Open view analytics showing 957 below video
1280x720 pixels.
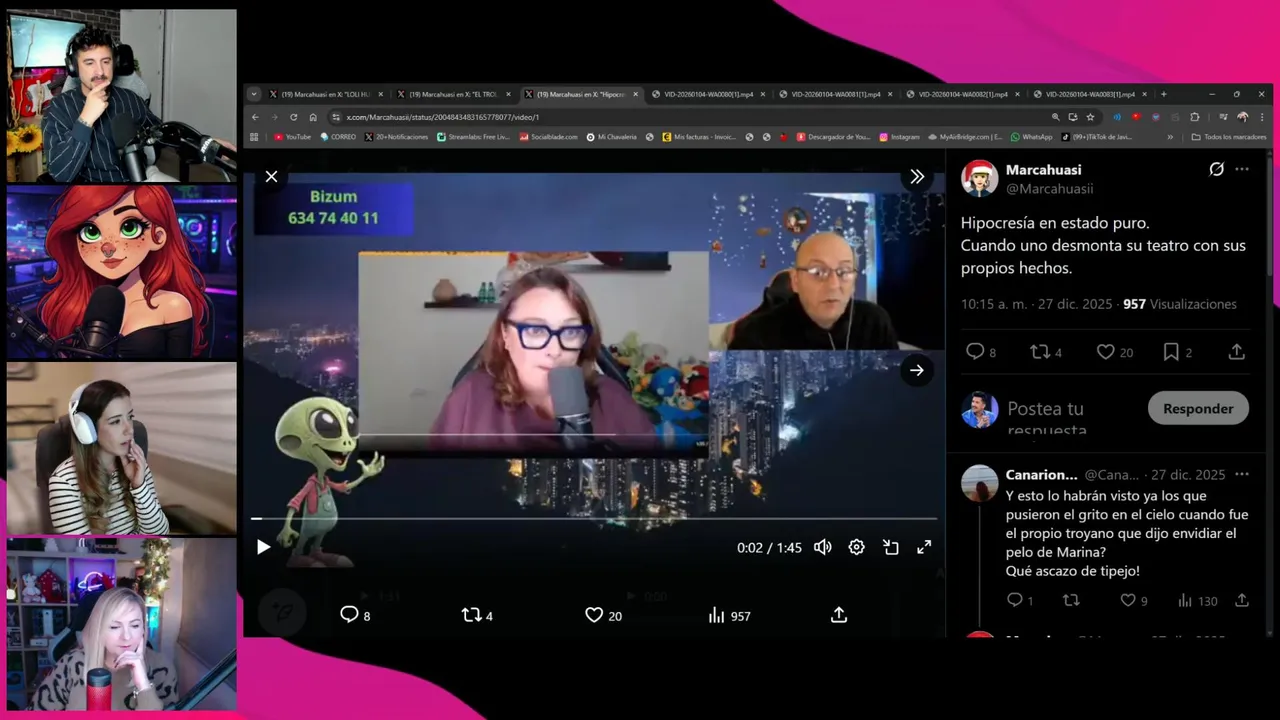pyautogui.click(x=729, y=615)
